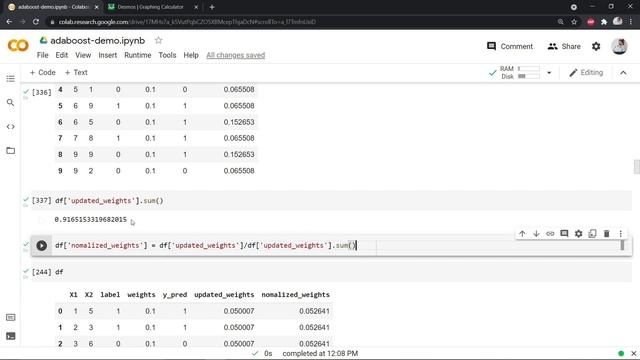The height and width of the screenshot is (360, 640).
Task: Copy link to cell icon
Action: [550, 233]
